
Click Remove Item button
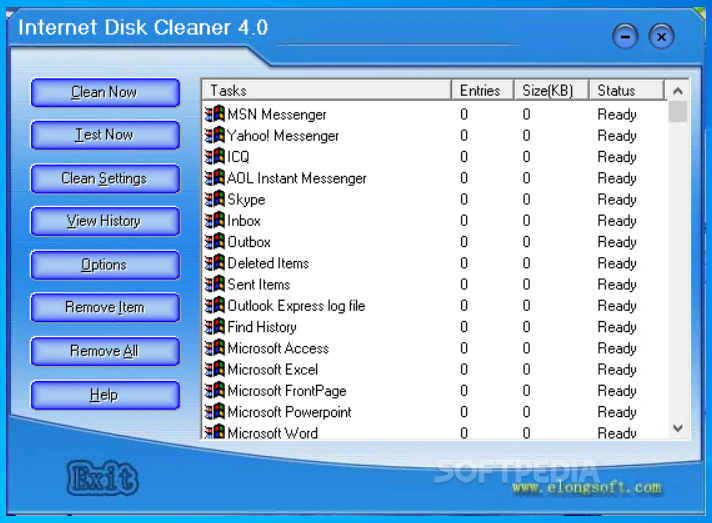click(105, 307)
